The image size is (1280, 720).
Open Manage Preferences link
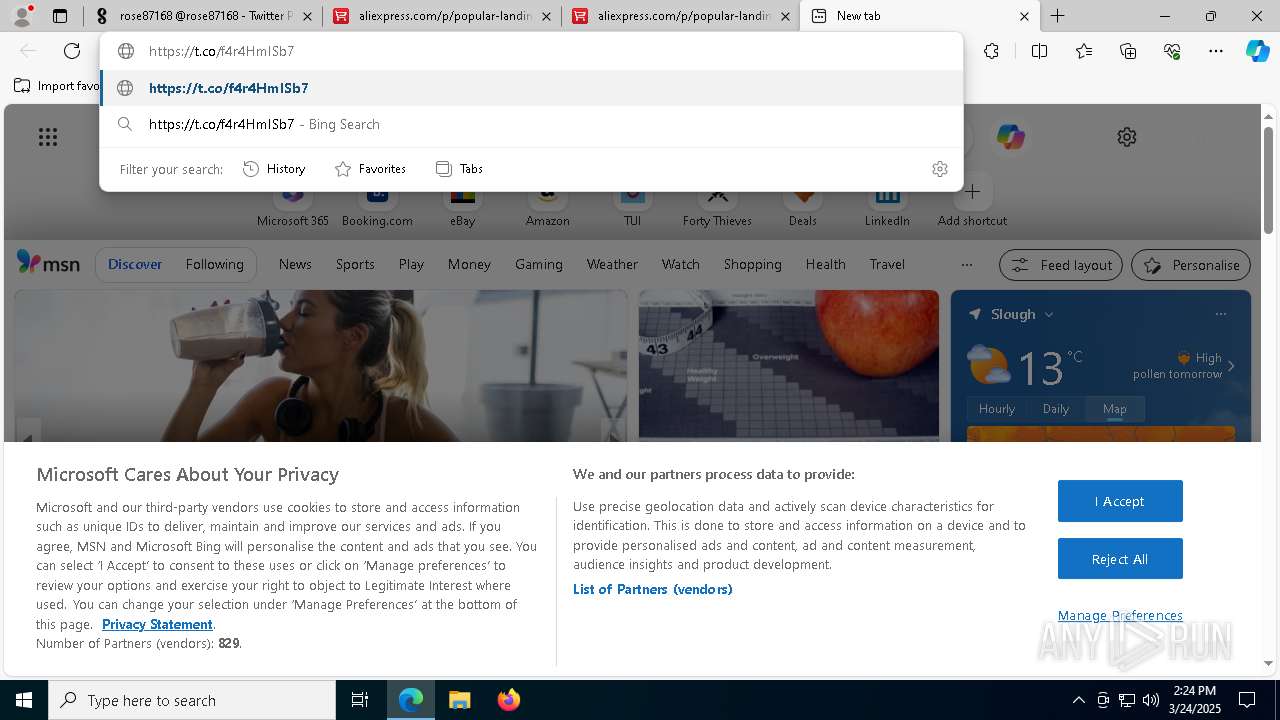pyautogui.click(x=1120, y=615)
